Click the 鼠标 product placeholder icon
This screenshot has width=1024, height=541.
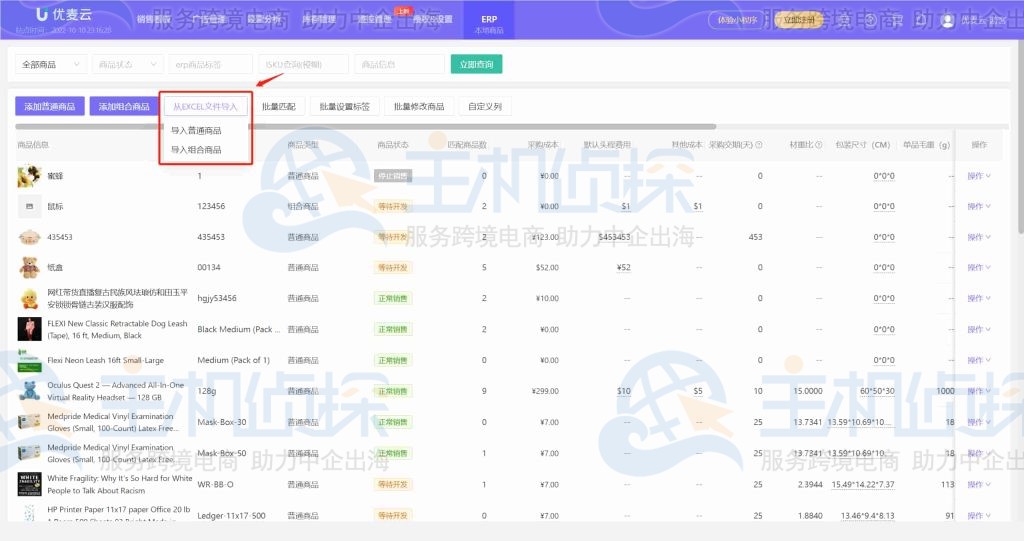pyautogui.click(x=28, y=206)
